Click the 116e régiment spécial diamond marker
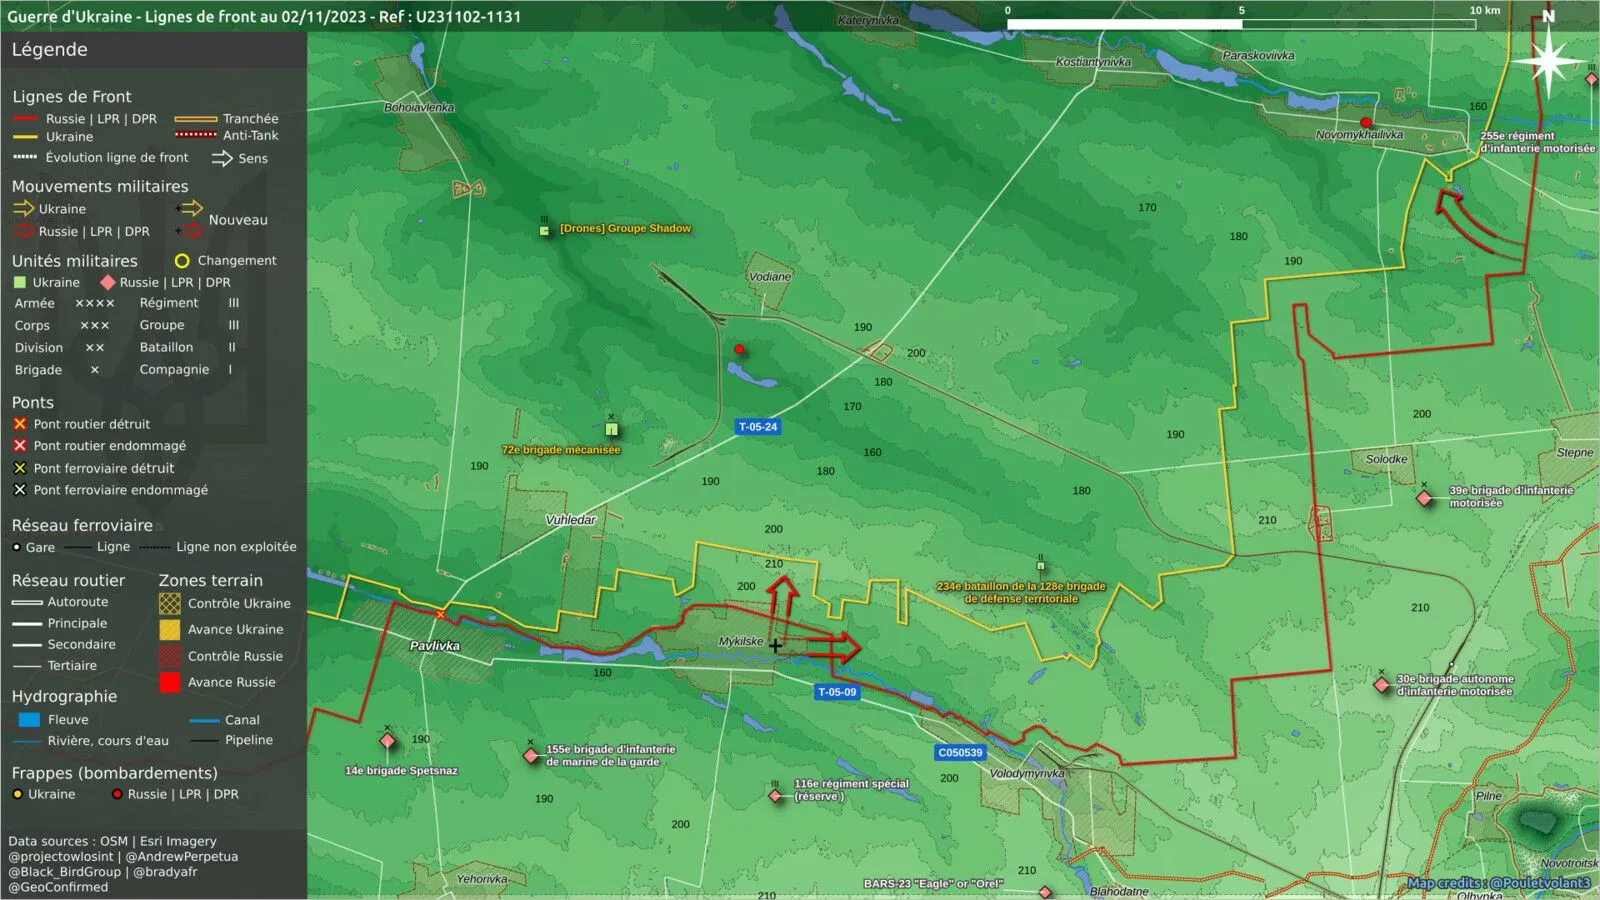 point(775,796)
